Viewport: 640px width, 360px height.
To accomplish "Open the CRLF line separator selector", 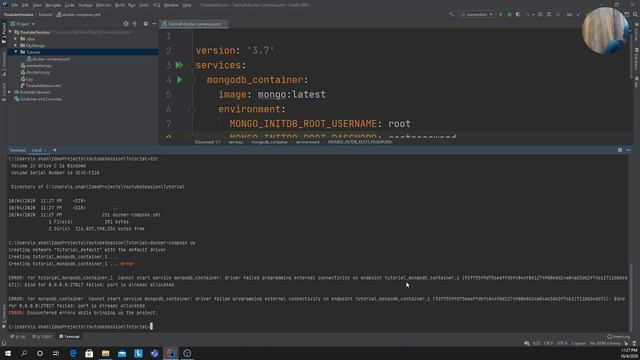I will [x=548, y=343].
